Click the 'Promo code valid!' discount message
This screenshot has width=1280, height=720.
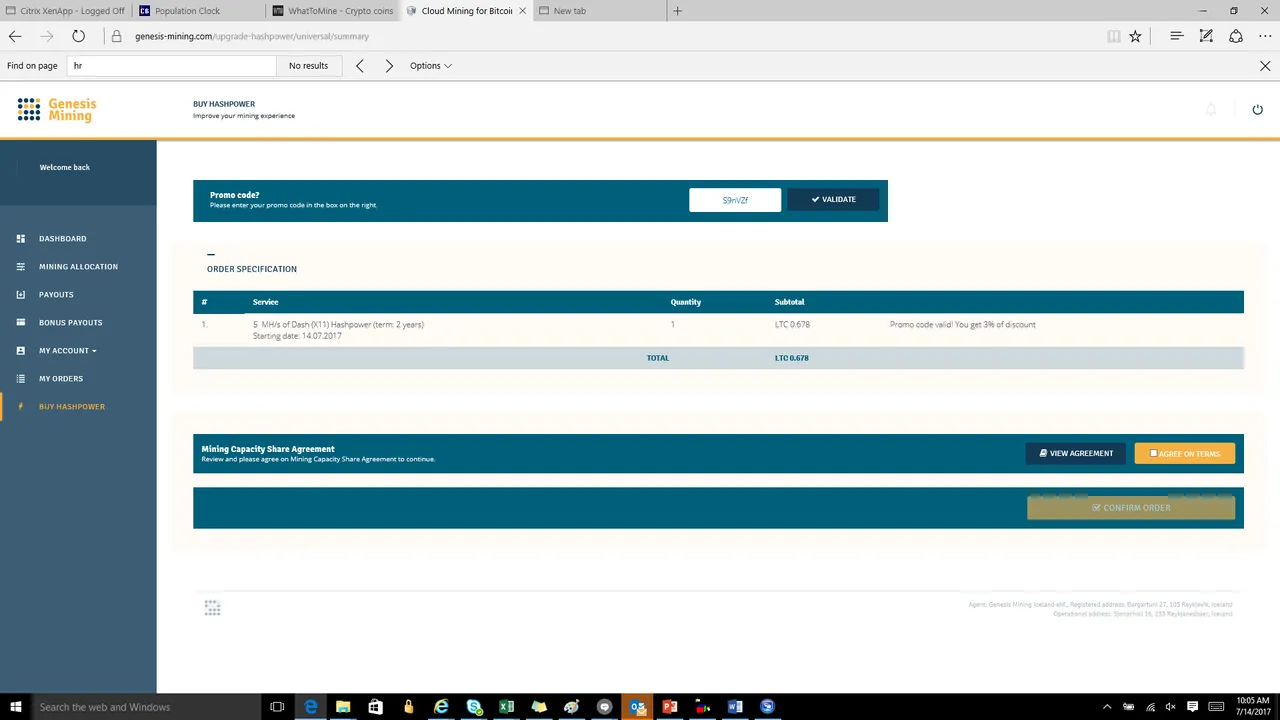tap(962, 325)
